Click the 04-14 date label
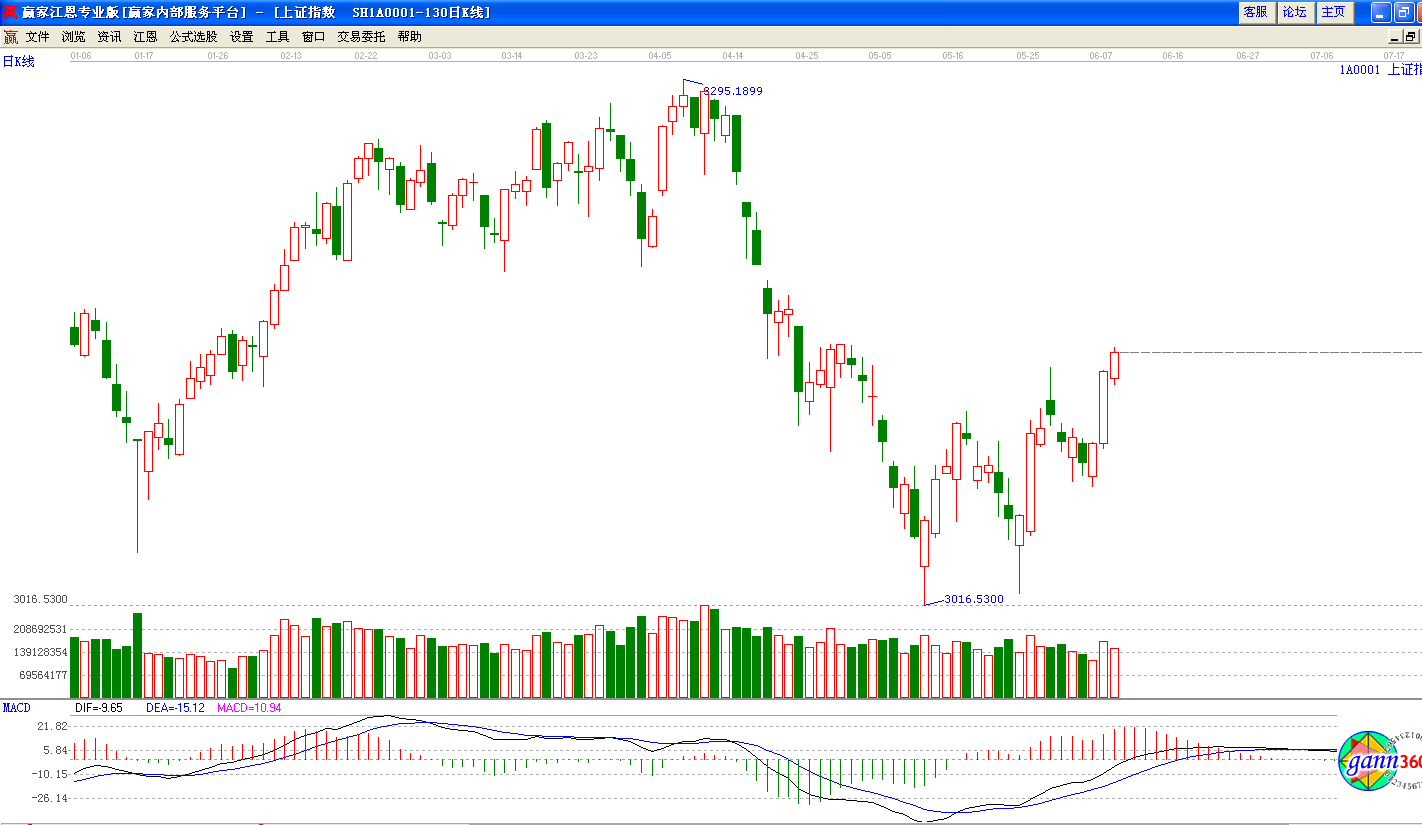 click(733, 56)
